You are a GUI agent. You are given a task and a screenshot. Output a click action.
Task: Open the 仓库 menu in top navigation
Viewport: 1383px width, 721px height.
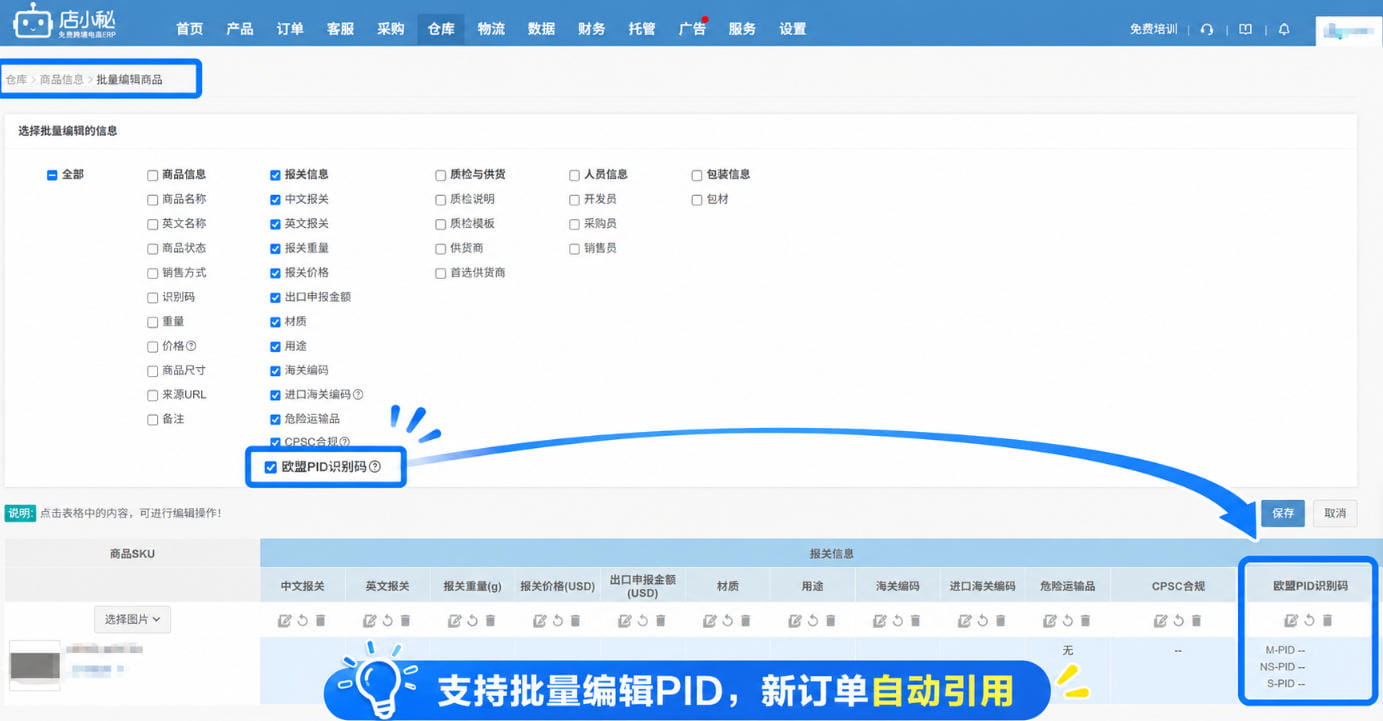(441, 29)
